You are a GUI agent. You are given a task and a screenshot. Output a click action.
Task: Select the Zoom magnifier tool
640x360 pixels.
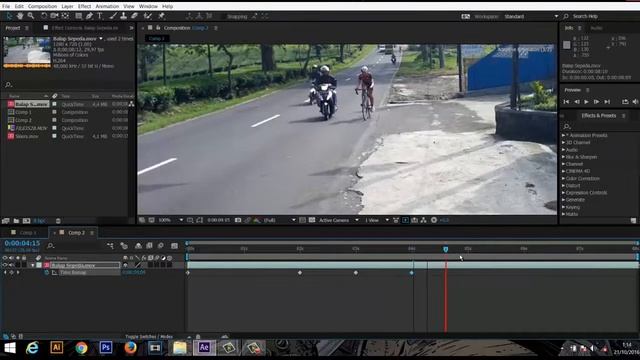tap(31, 16)
